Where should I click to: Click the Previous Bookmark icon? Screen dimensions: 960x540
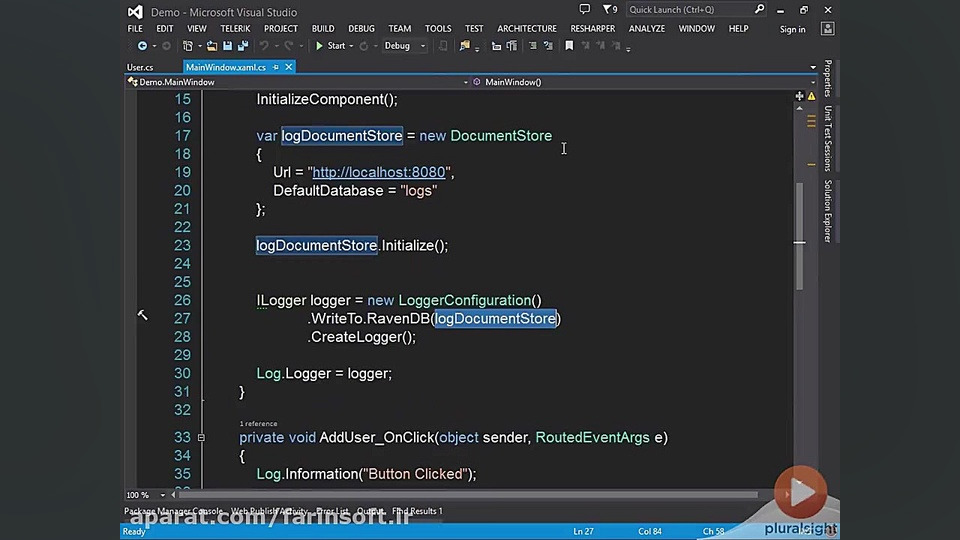pos(585,46)
